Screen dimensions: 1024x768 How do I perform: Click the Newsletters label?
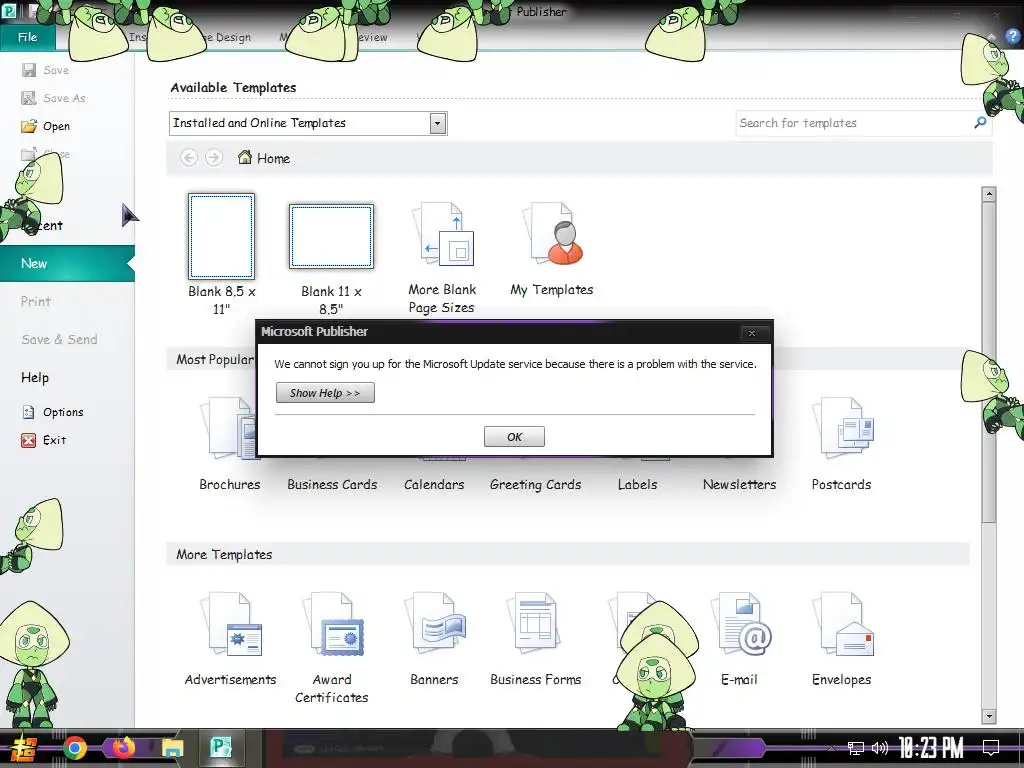739,485
